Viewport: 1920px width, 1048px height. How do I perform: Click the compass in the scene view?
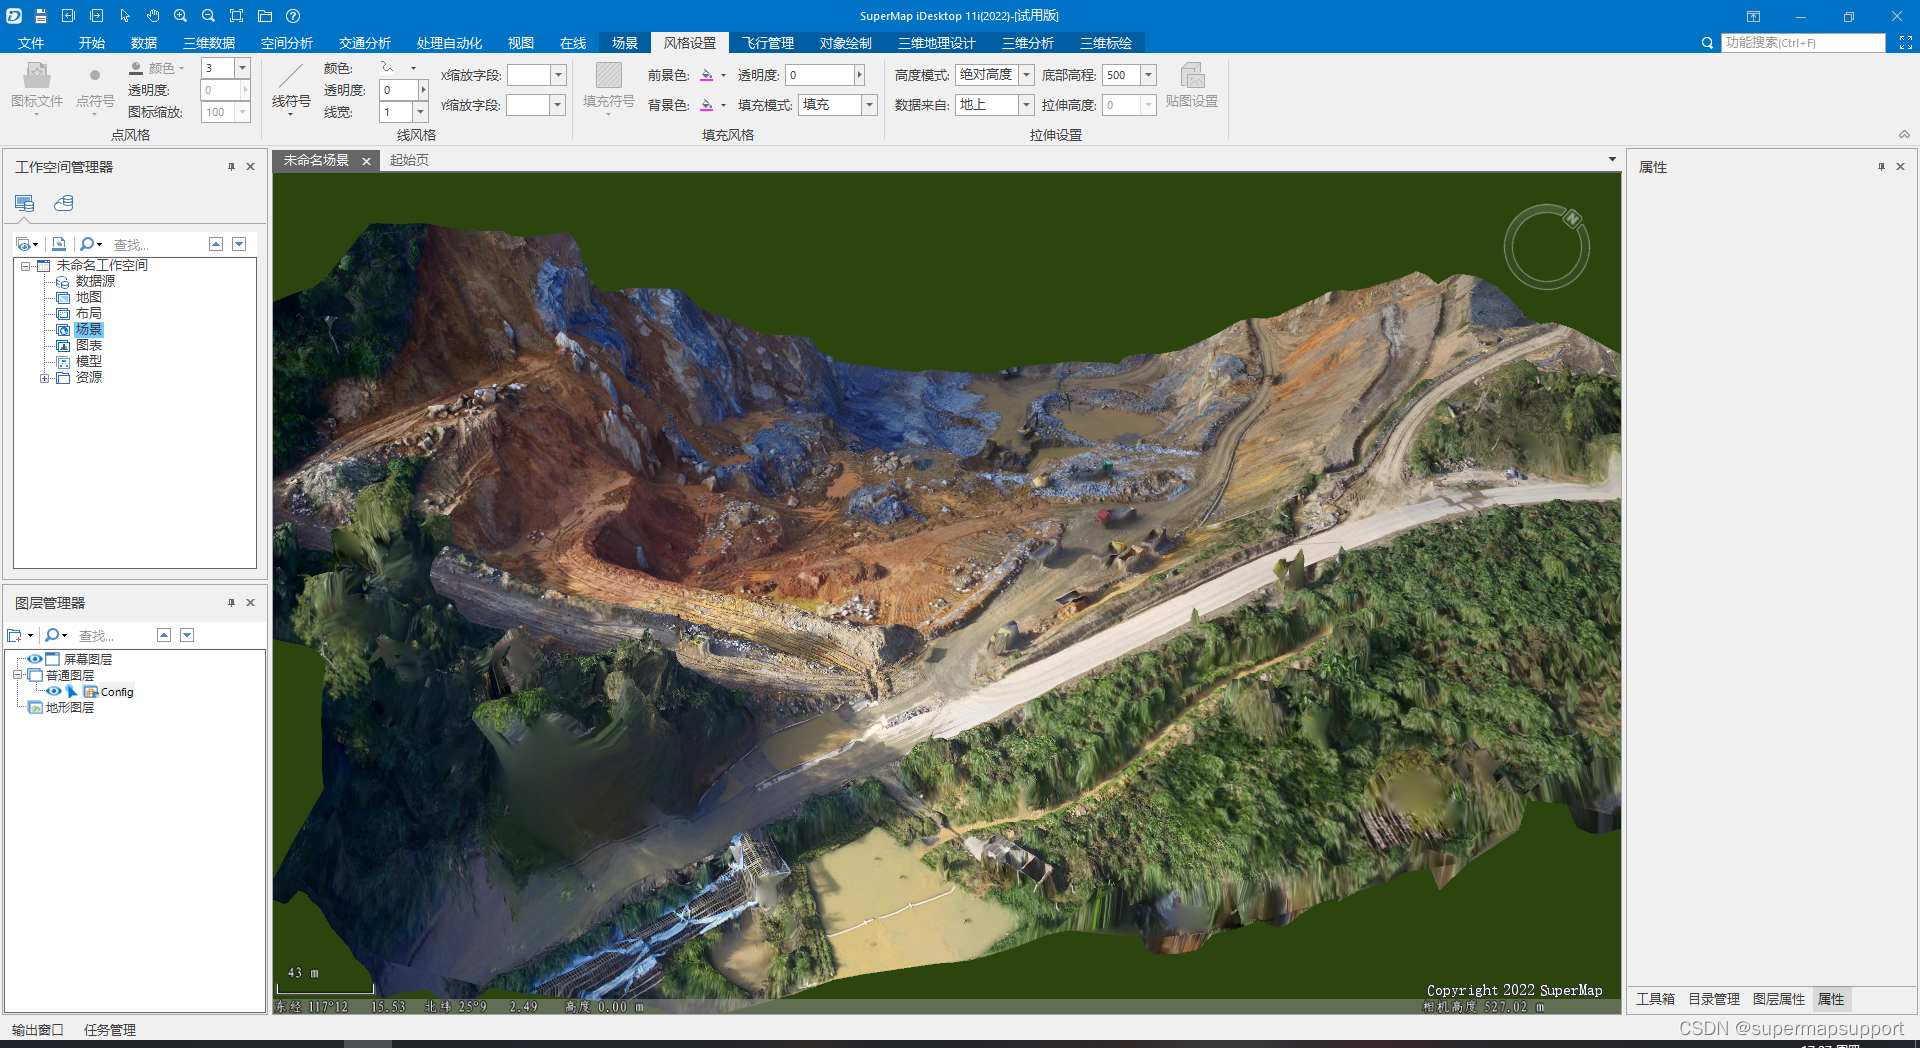[1546, 247]
